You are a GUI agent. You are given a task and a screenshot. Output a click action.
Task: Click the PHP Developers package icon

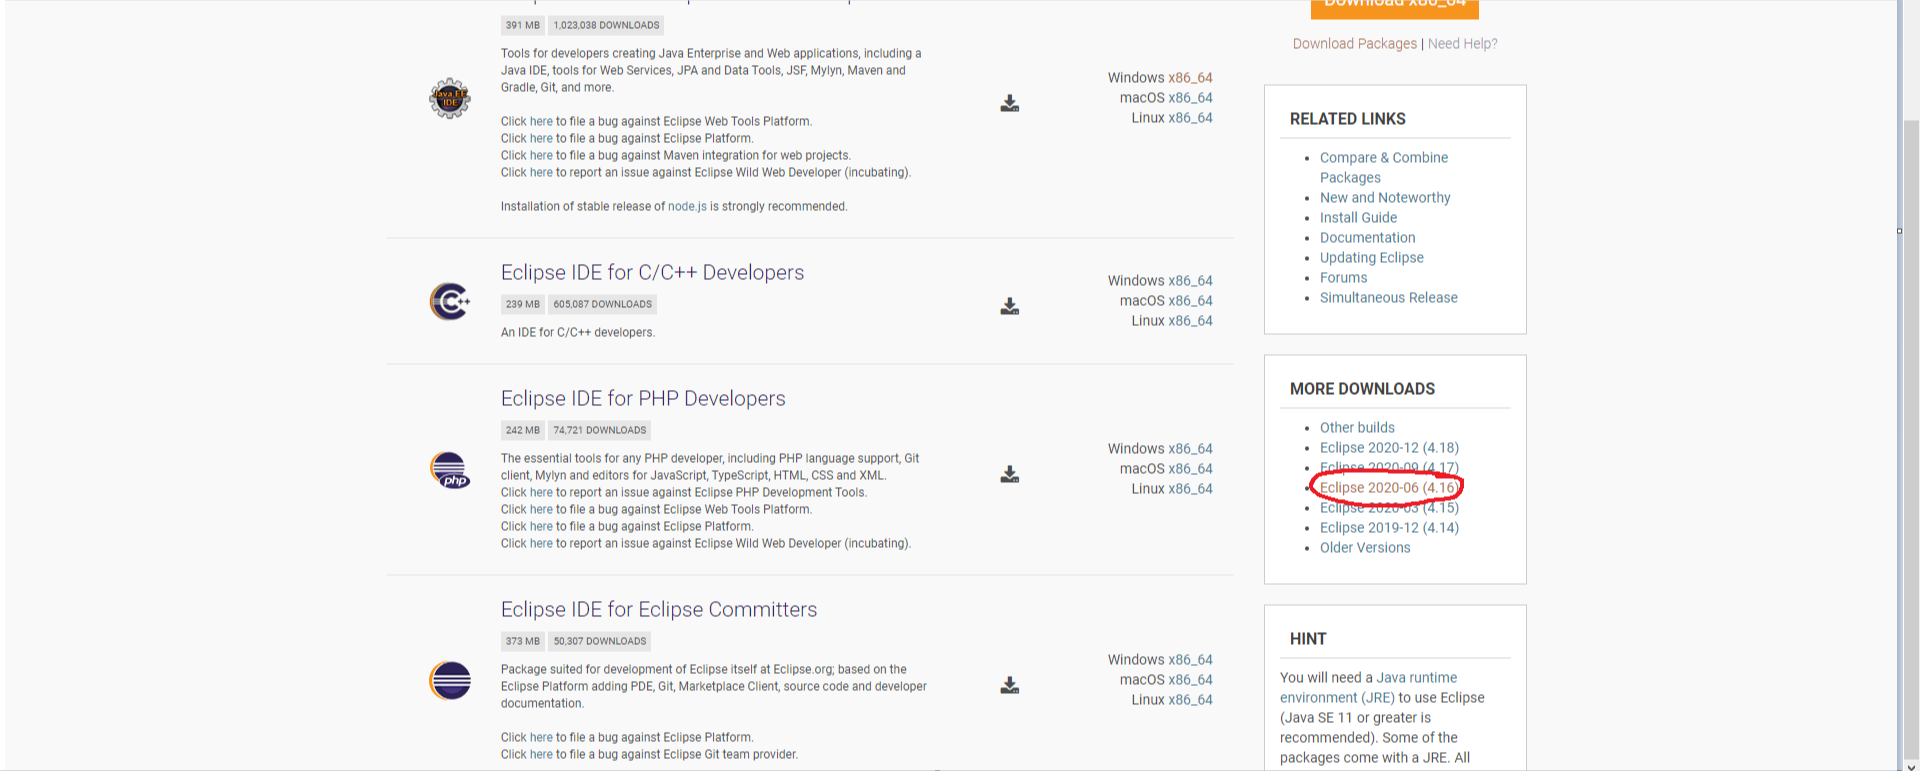(x=450, y=469)
